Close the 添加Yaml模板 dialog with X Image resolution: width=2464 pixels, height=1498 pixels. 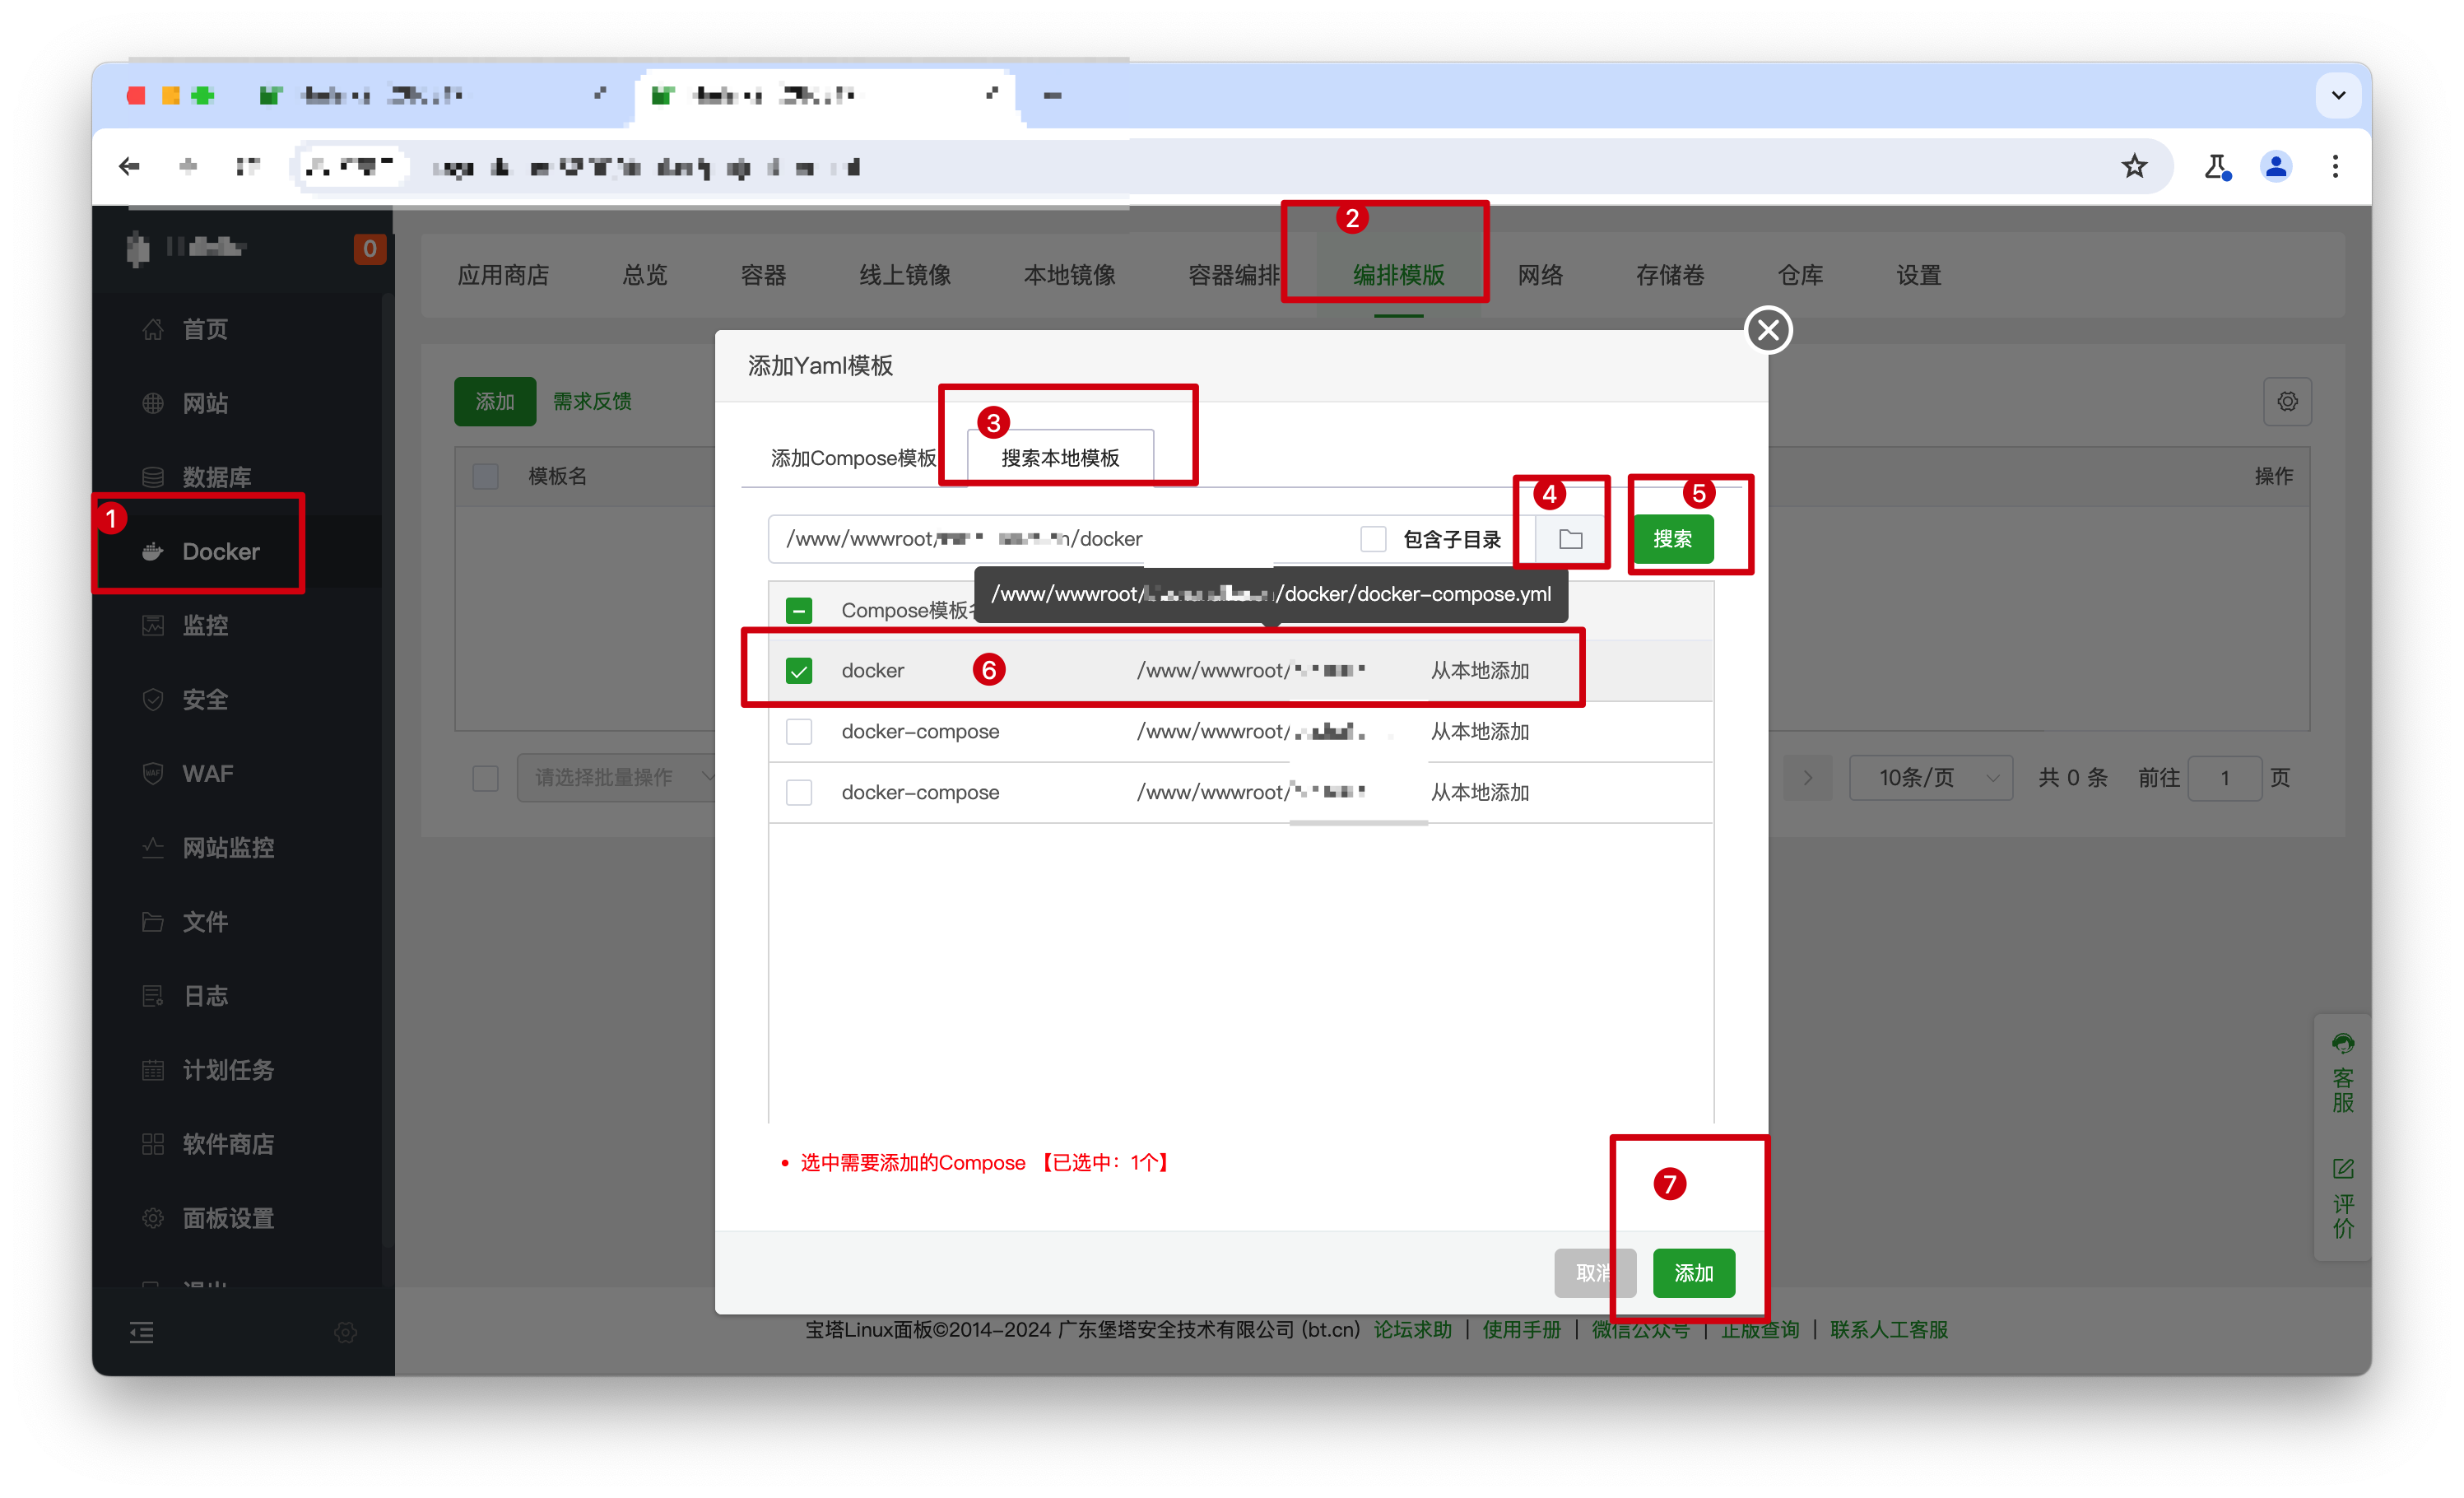[x=1767, y=329]
